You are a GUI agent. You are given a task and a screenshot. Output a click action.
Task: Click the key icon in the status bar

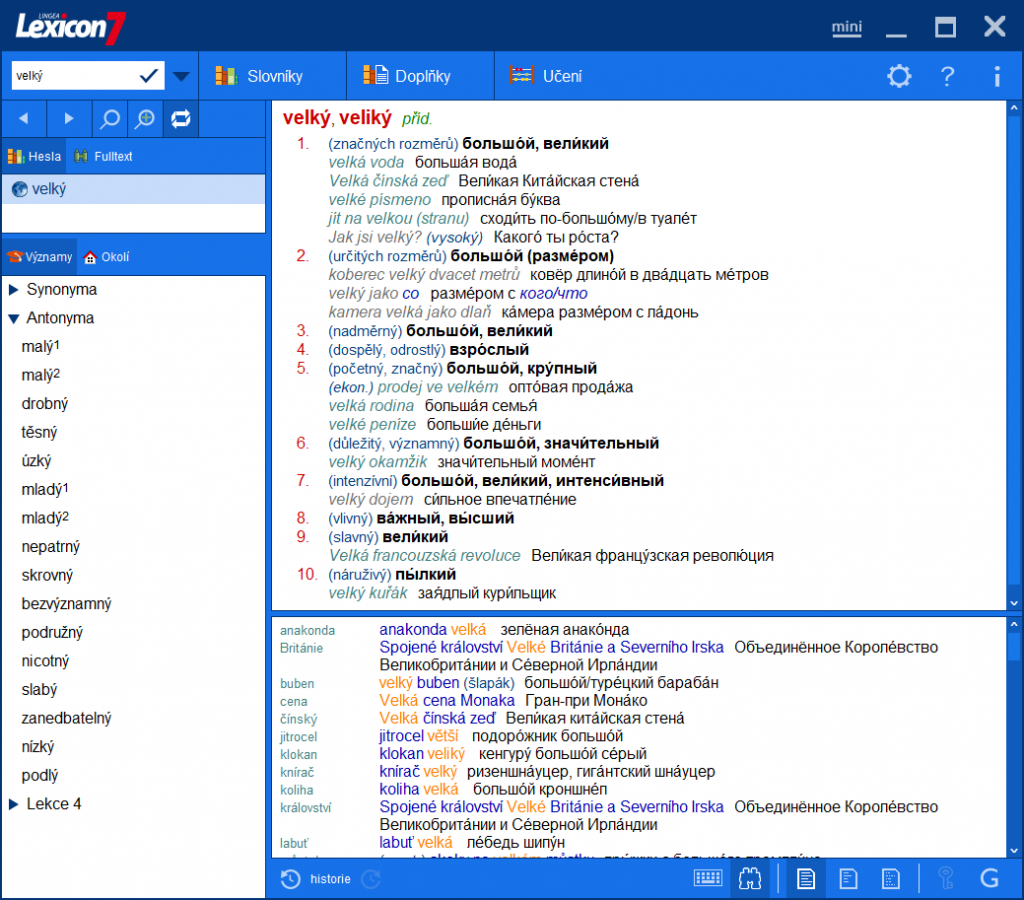pyautogui.click(x=946, y=877)
